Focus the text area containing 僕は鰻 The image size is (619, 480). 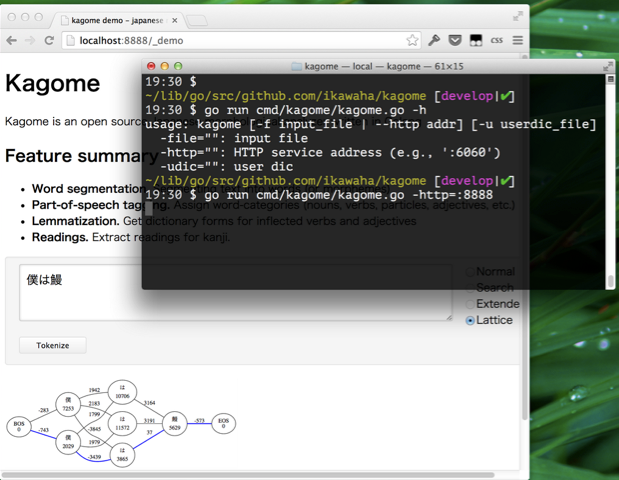(x=236, y=292)
